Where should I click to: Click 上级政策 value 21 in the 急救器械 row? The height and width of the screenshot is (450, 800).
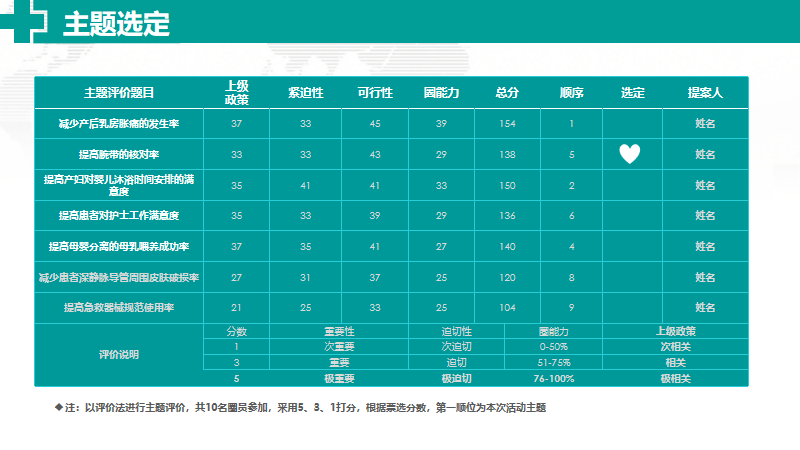coord(236,308)
